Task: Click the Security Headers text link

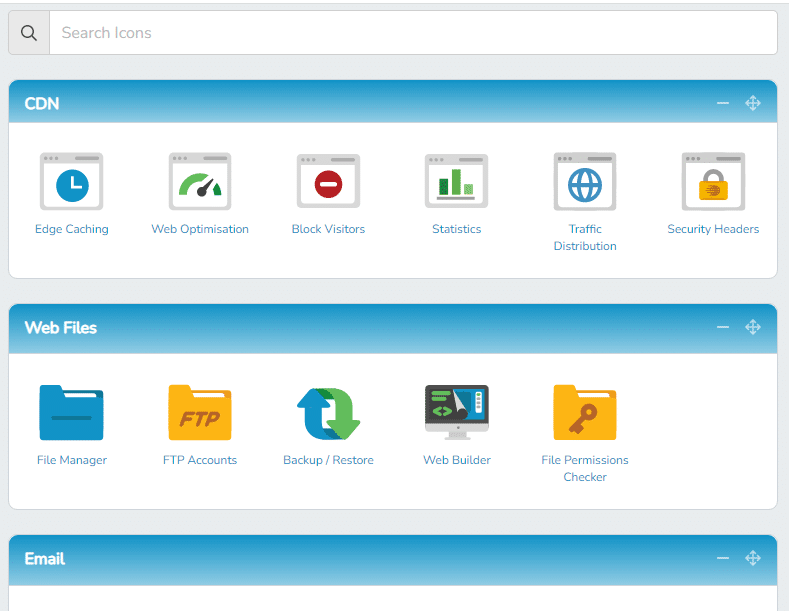Action: coord(713,229)
